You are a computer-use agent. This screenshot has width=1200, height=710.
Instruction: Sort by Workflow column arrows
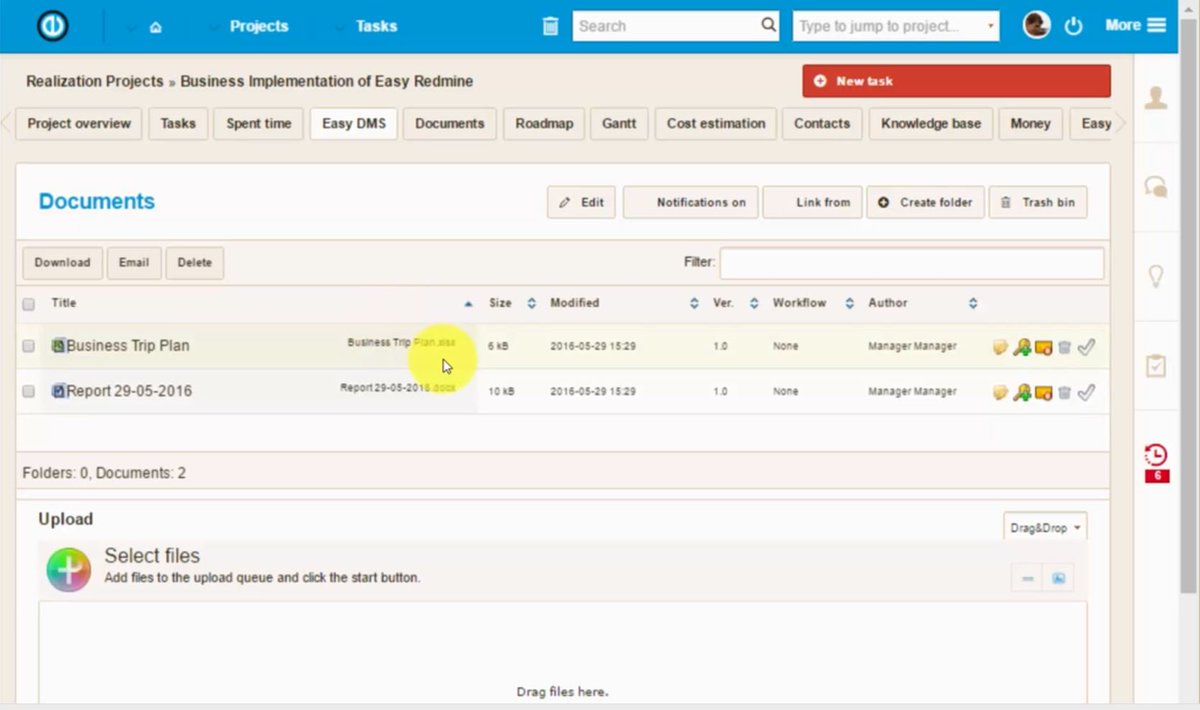click(x=849, y=303)
